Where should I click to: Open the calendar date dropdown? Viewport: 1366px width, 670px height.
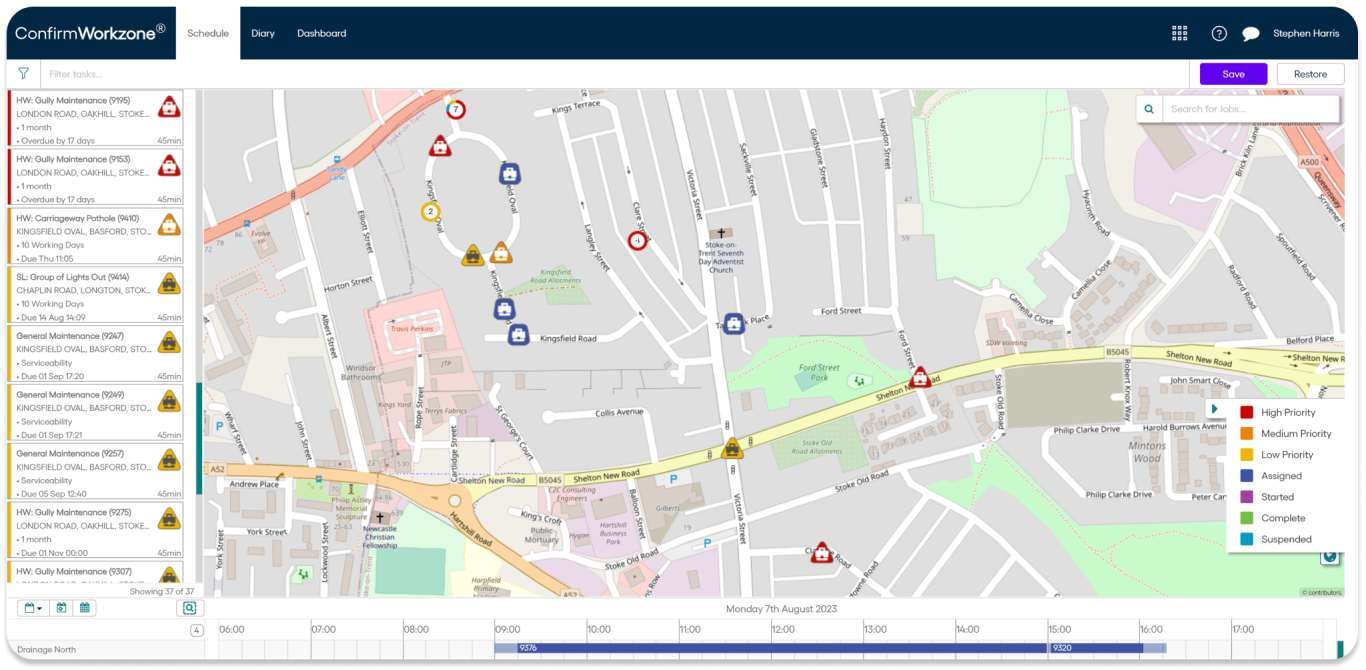tap(33, 608)
